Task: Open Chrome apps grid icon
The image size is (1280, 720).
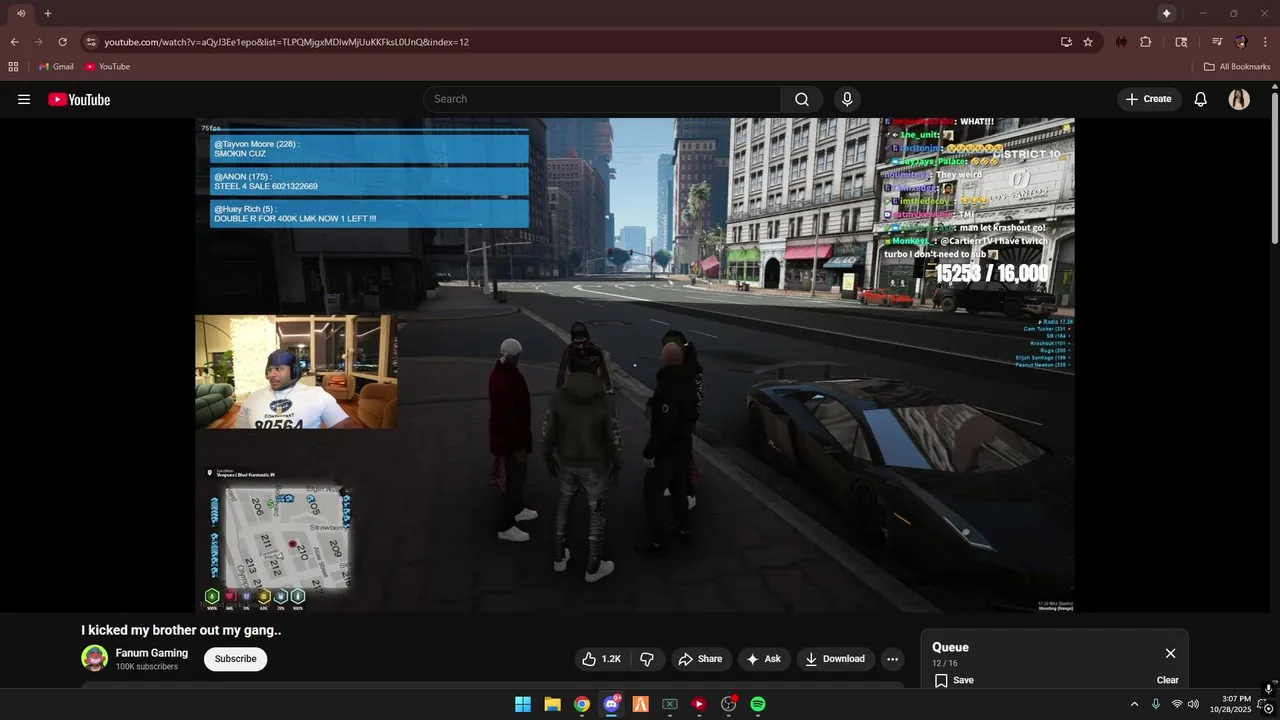Action: click(13, 67)
